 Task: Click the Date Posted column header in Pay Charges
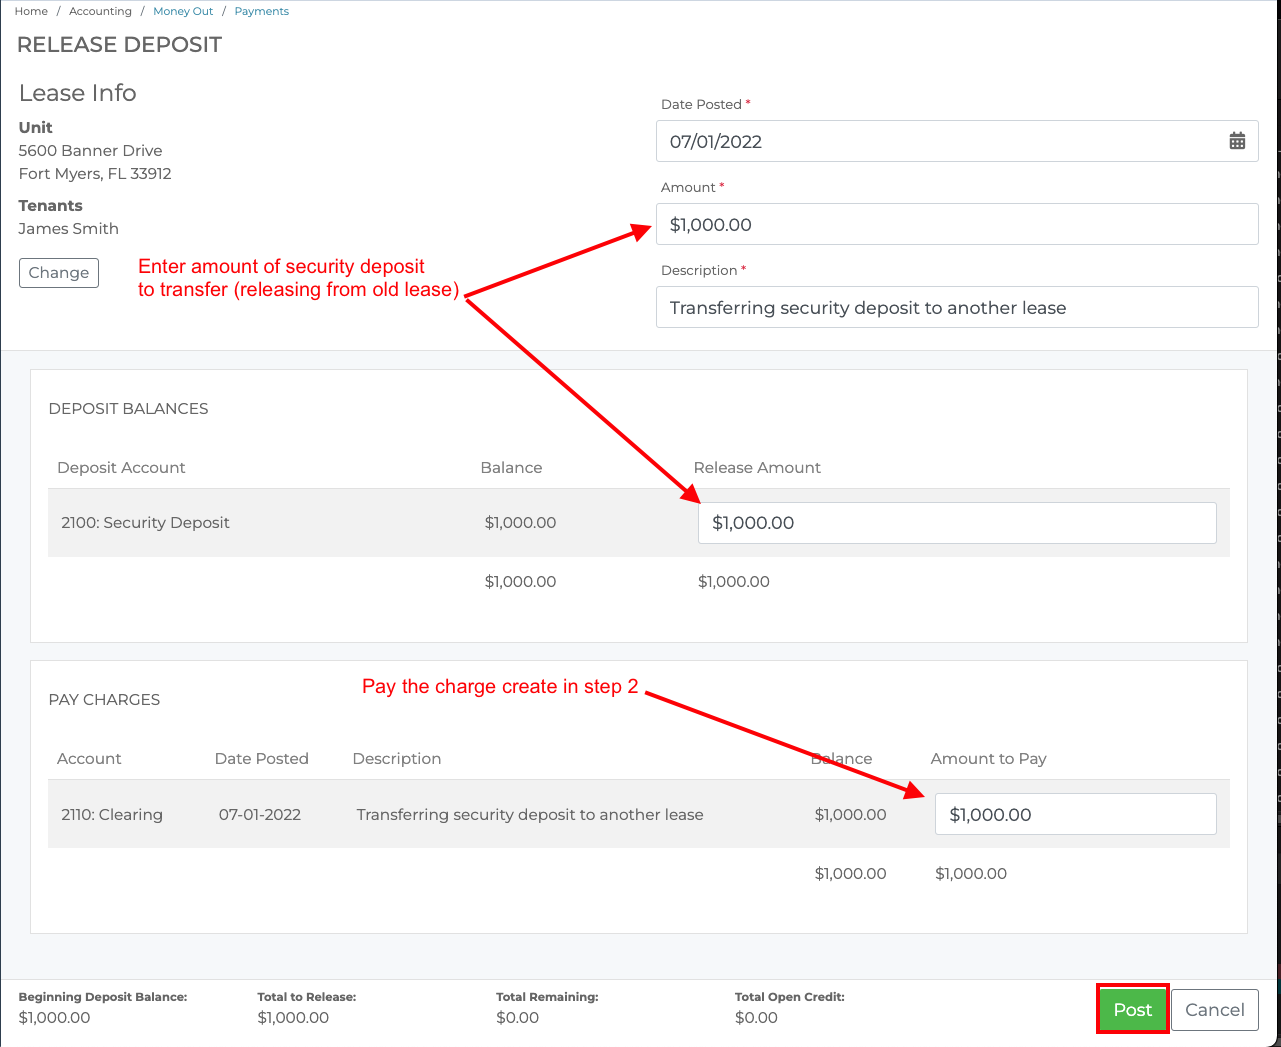coord(262,758)
